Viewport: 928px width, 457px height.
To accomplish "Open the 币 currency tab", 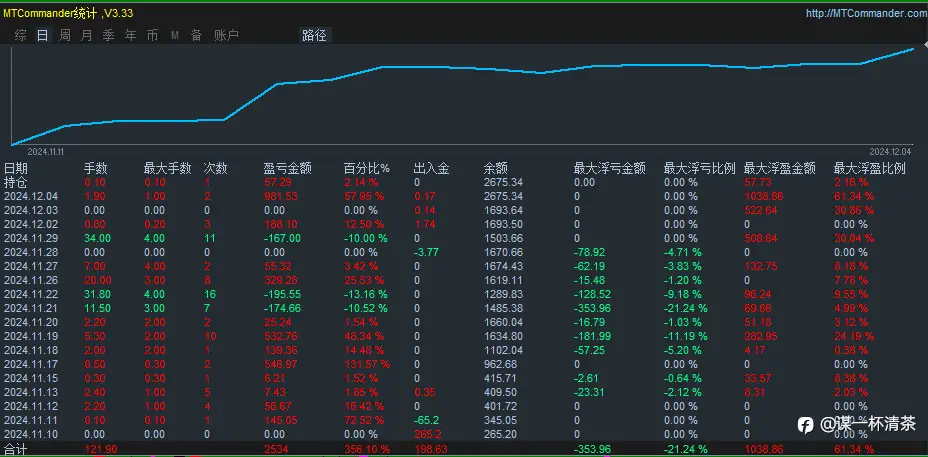I will point(152,36).
